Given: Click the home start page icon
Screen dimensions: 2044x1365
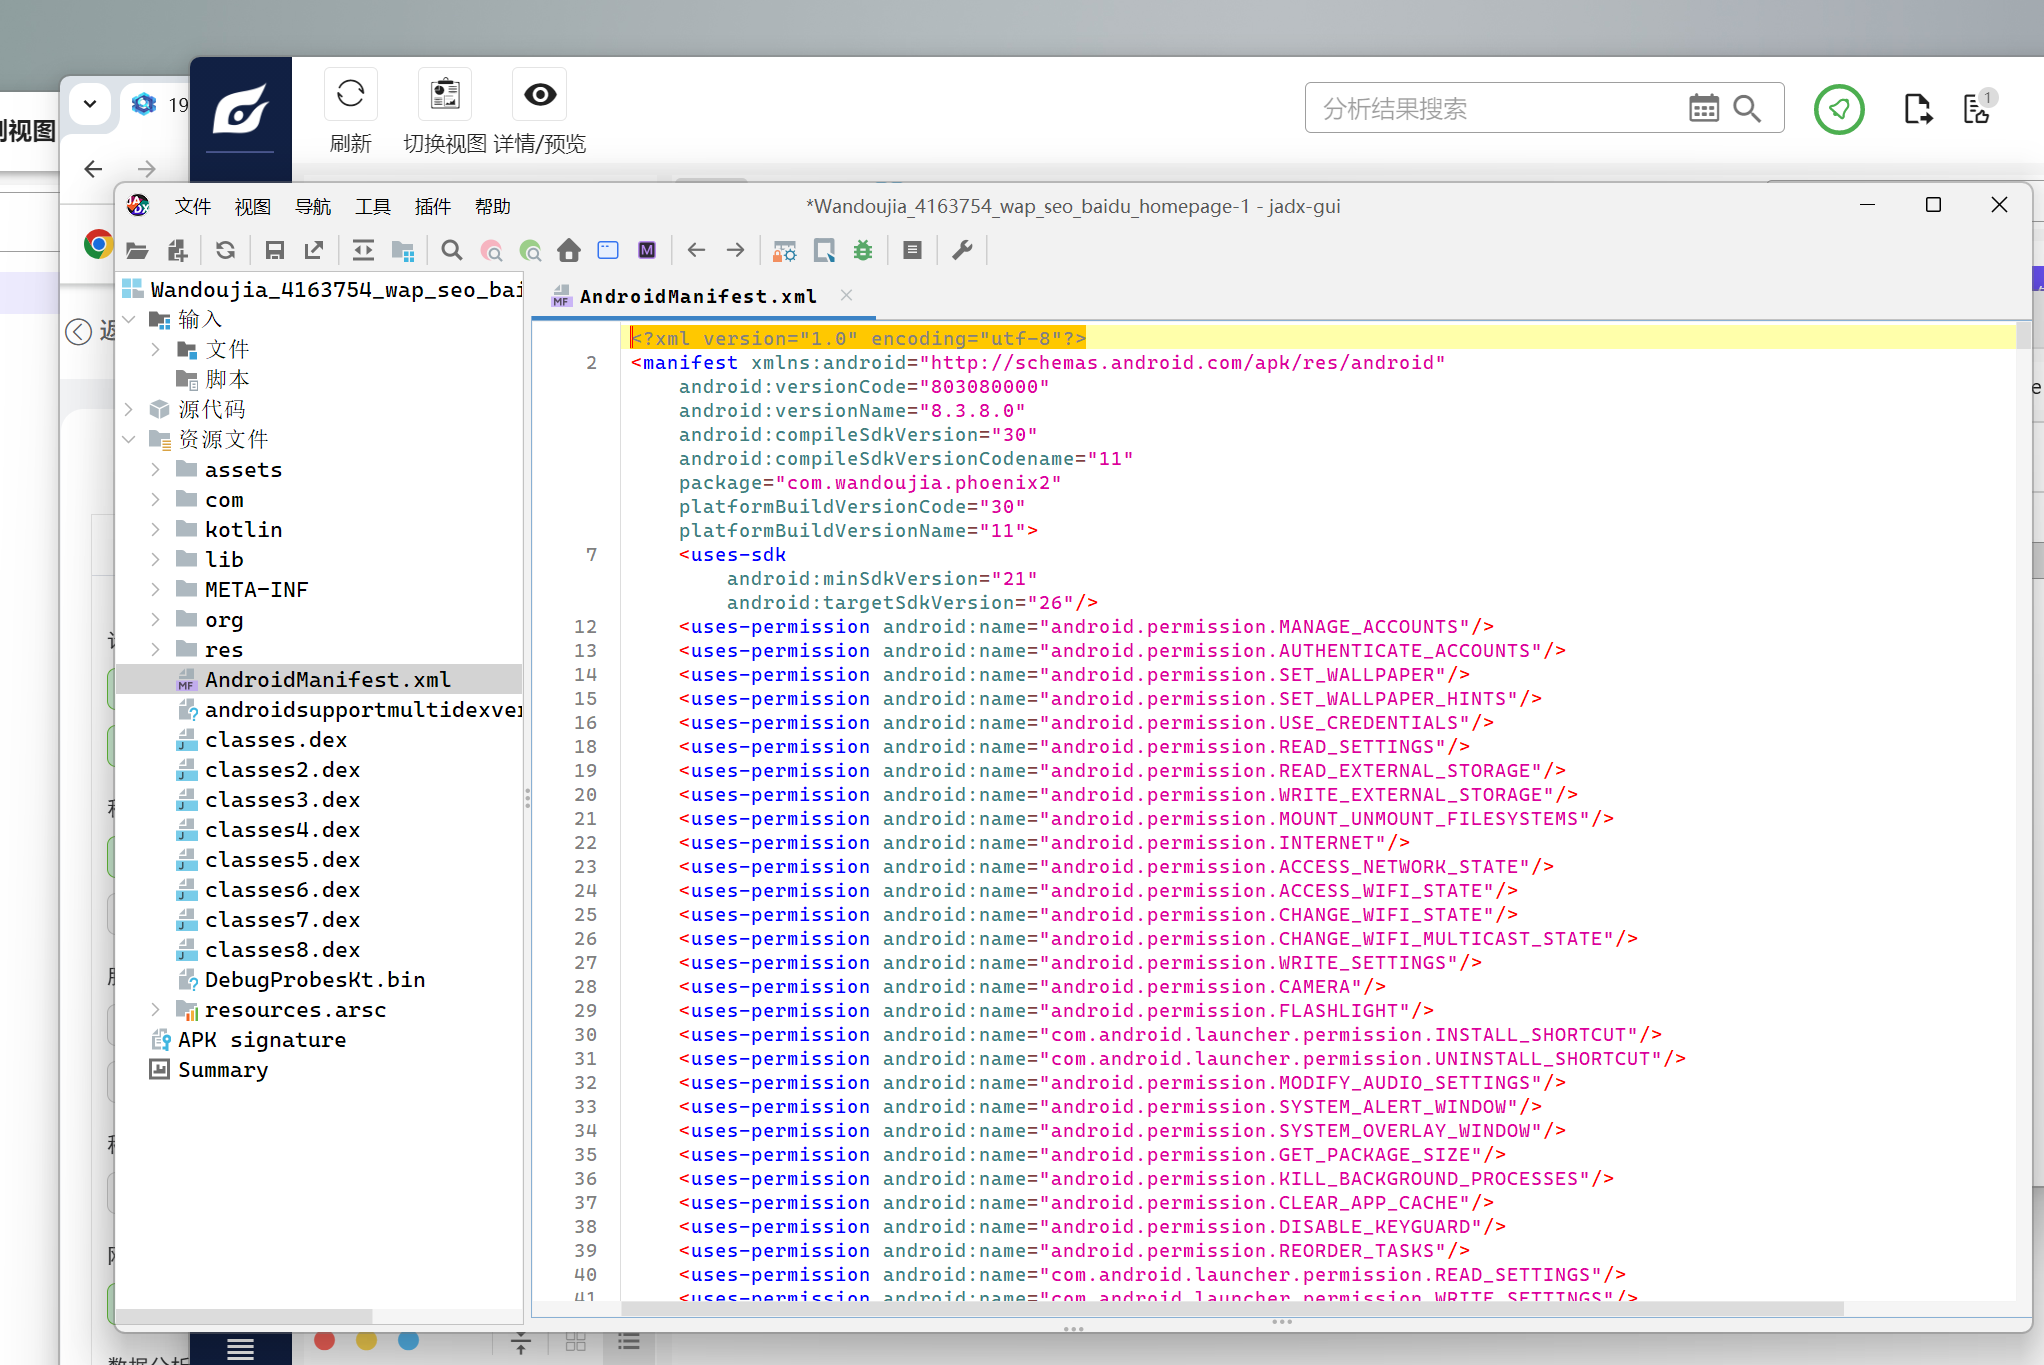Looking at the screenshot, I should (x=569, y=250).
